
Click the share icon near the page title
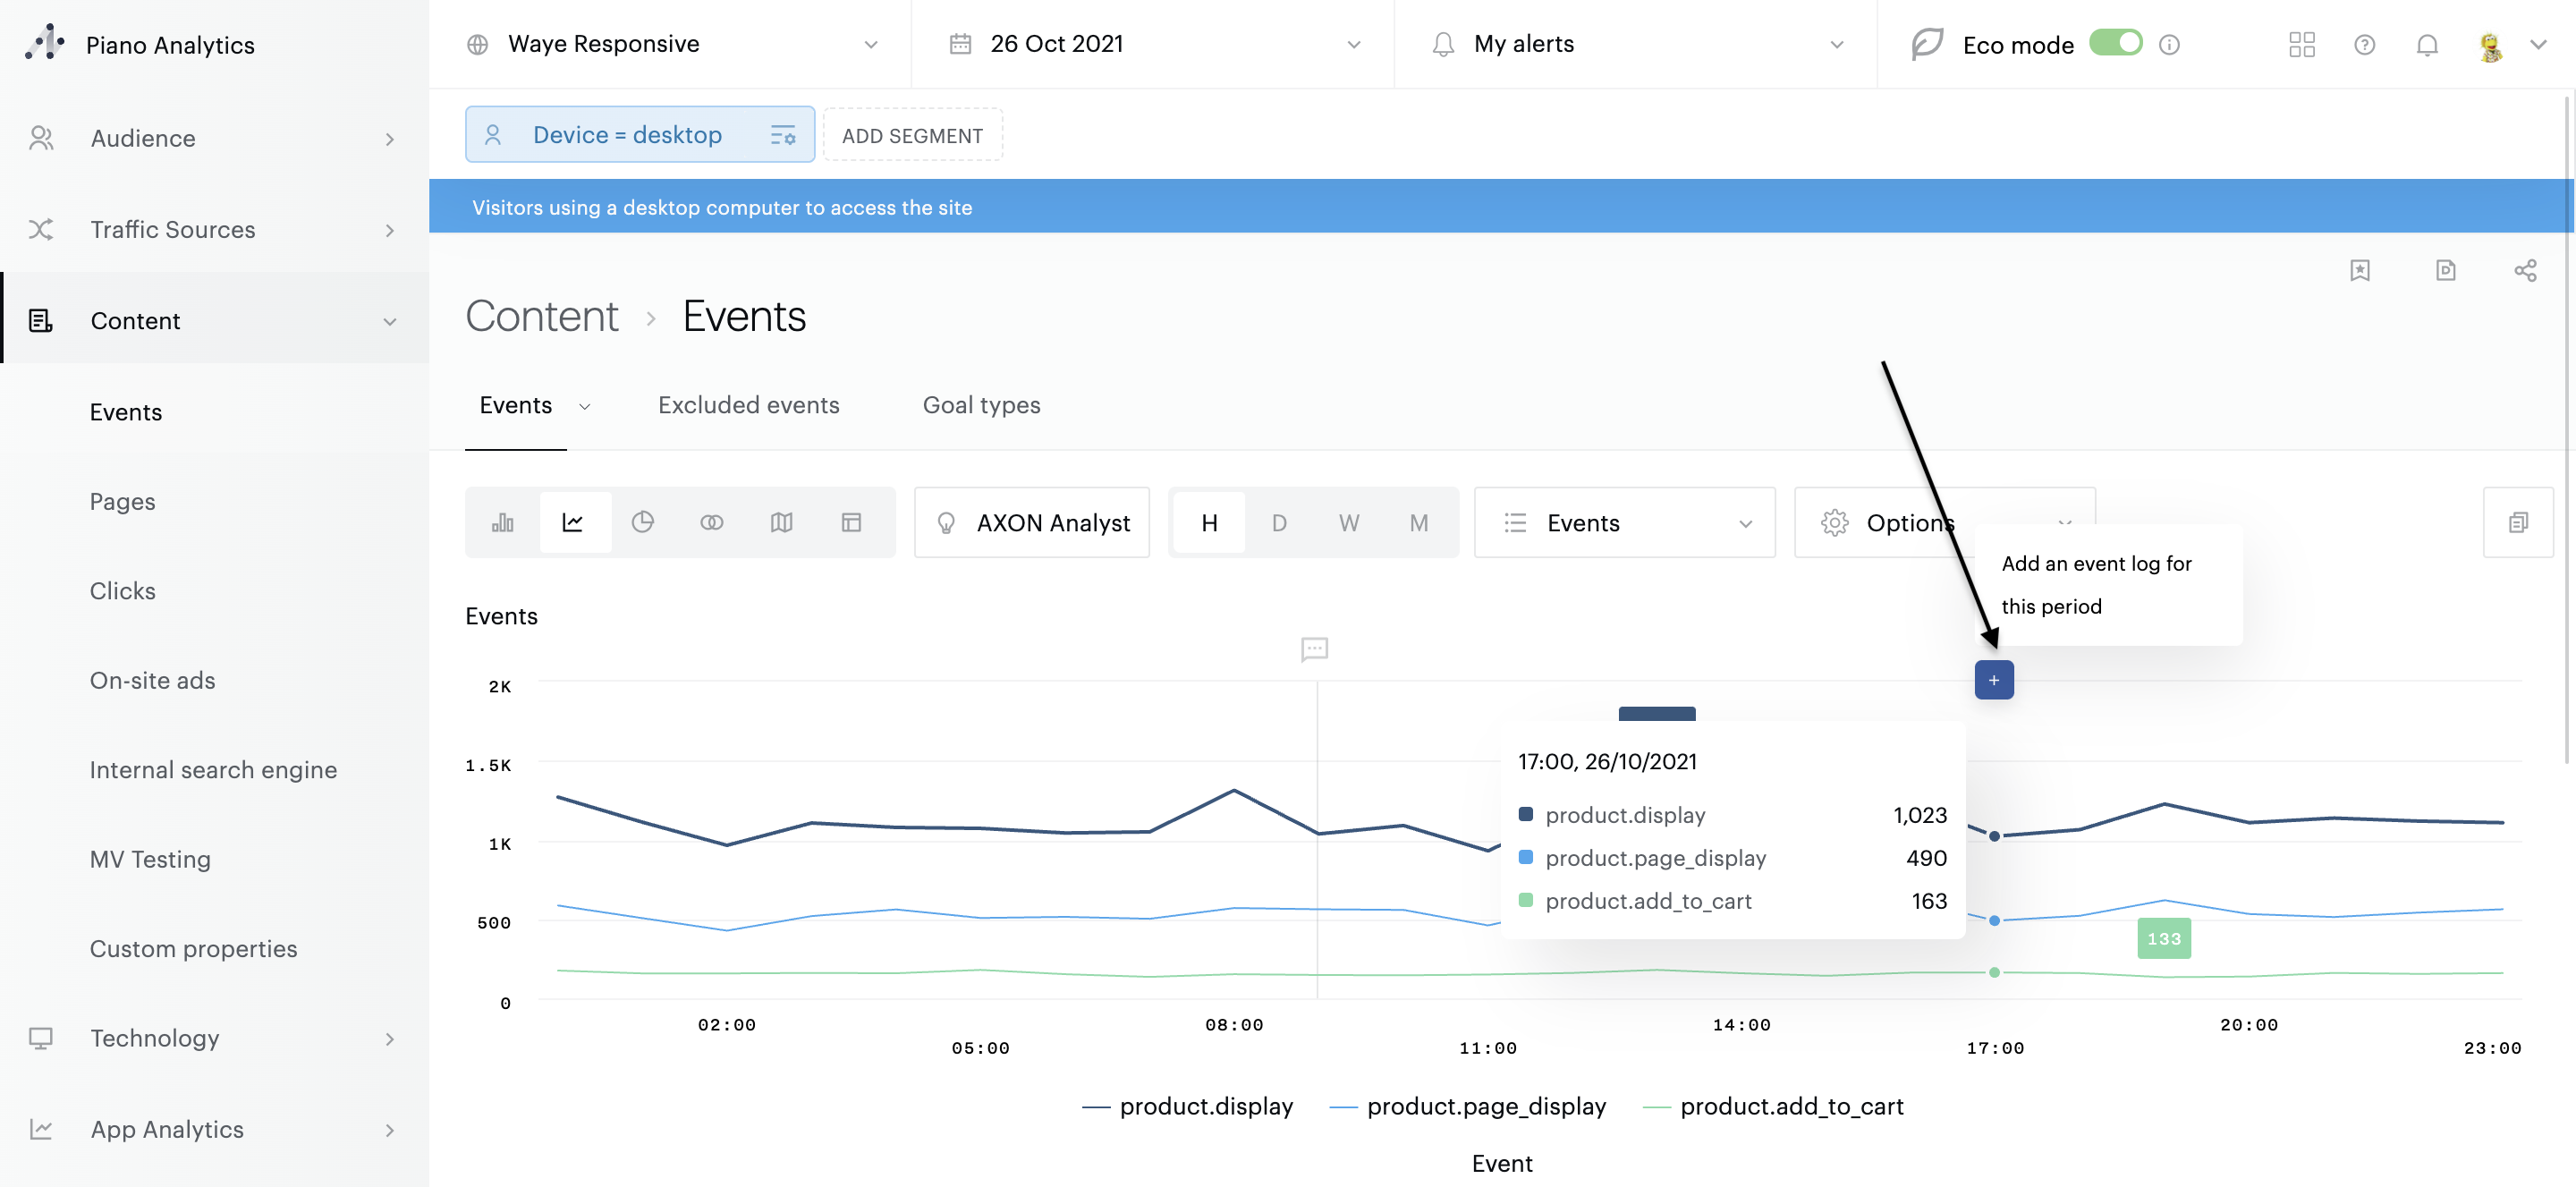(x=2524, y=270)
